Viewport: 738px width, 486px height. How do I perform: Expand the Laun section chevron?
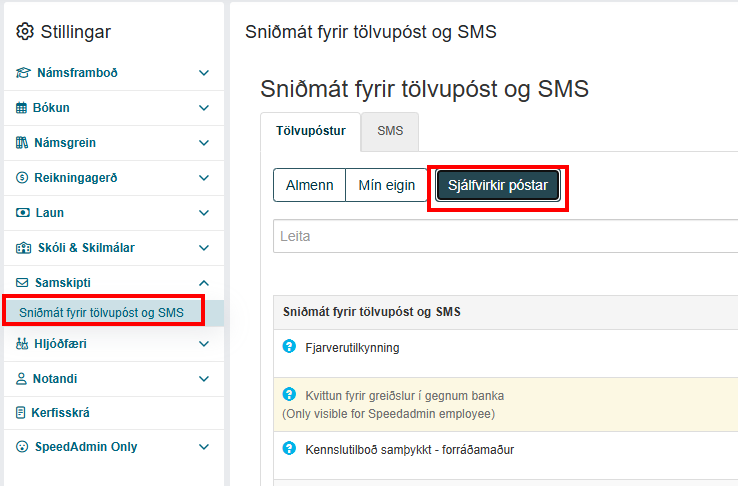click(x=204, y=213)
